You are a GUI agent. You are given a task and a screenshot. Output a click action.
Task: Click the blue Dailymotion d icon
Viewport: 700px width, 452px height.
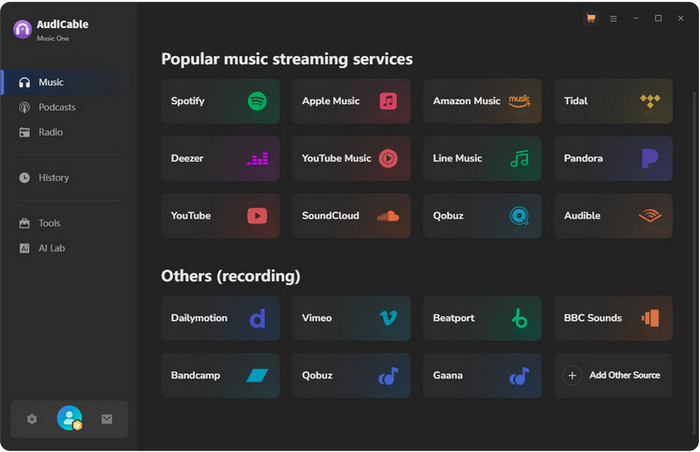coord(258,318)
